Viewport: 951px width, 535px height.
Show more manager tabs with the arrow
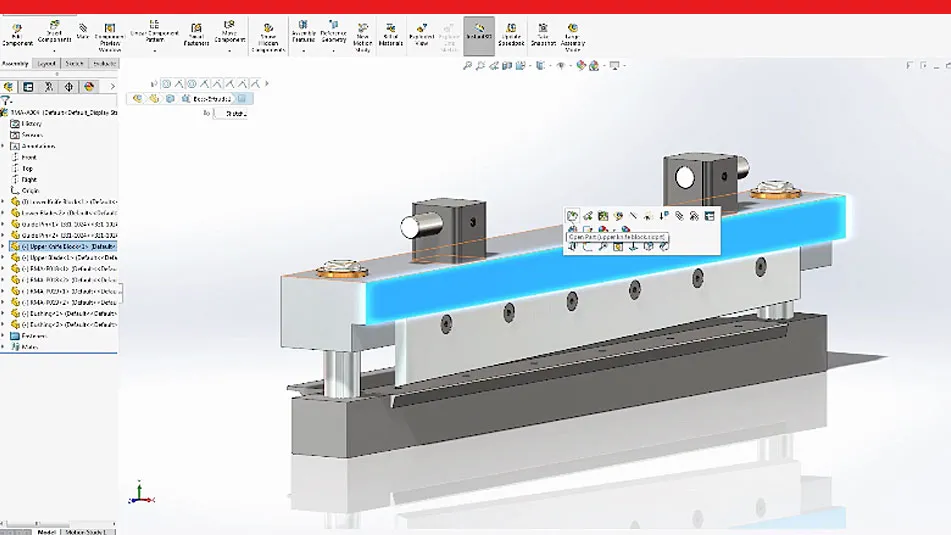(112, 87)
